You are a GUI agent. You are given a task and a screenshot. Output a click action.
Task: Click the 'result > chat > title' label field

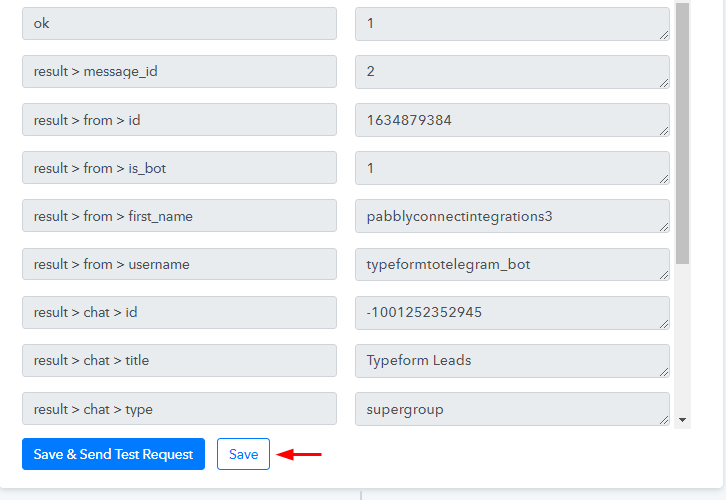(179, 360)
